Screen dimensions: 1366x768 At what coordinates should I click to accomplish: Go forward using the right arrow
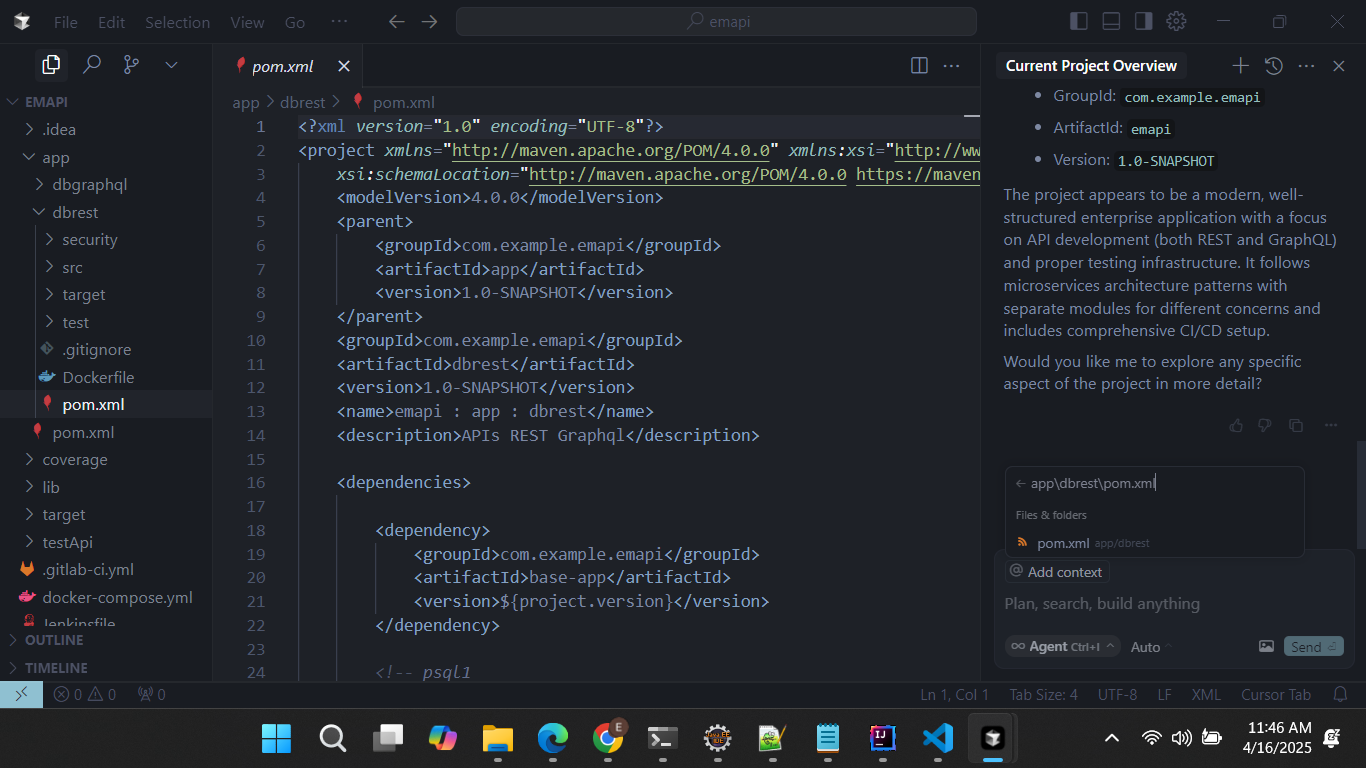click(x=429, y=22)
